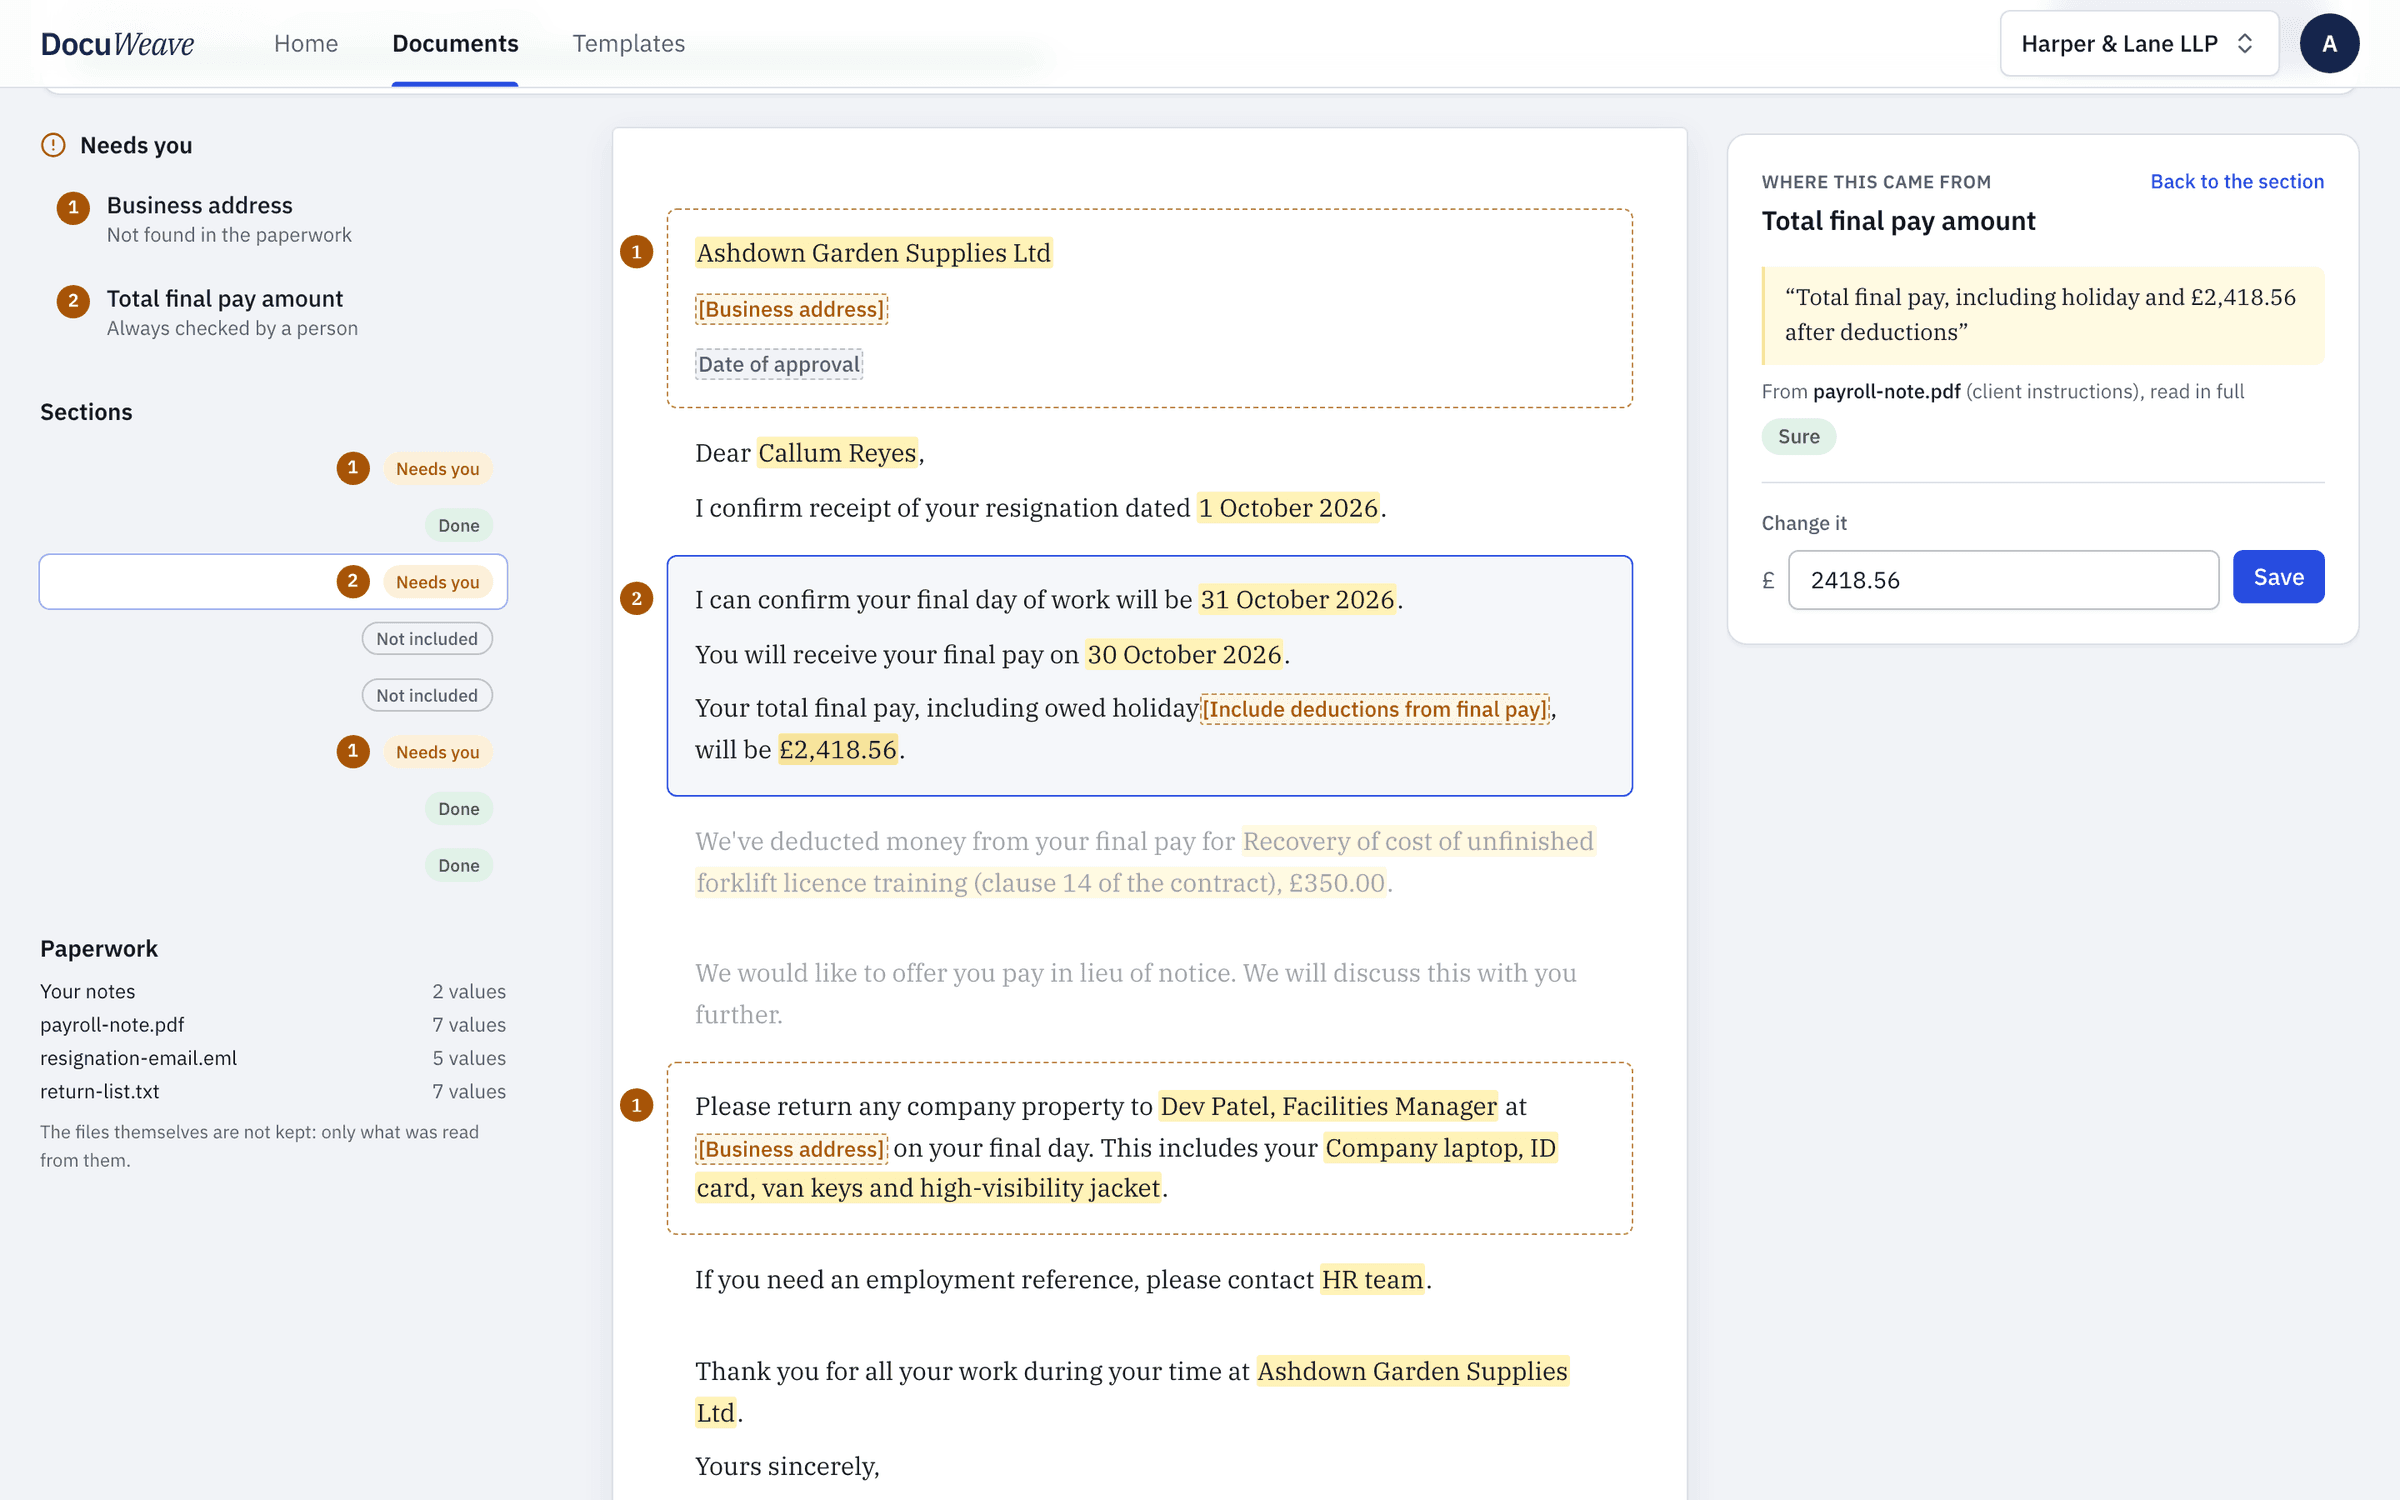Click the highlighted HR team value
Viewport: 2400px width, 1500px height.
pos(1372,1279)
